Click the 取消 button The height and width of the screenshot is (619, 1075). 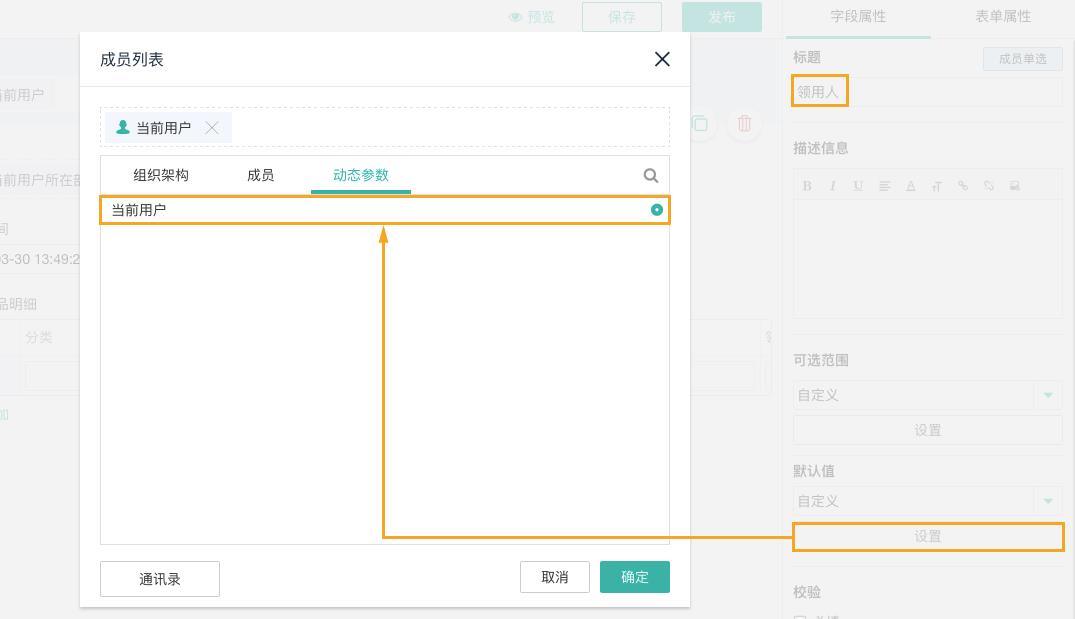tap(554, 577)
